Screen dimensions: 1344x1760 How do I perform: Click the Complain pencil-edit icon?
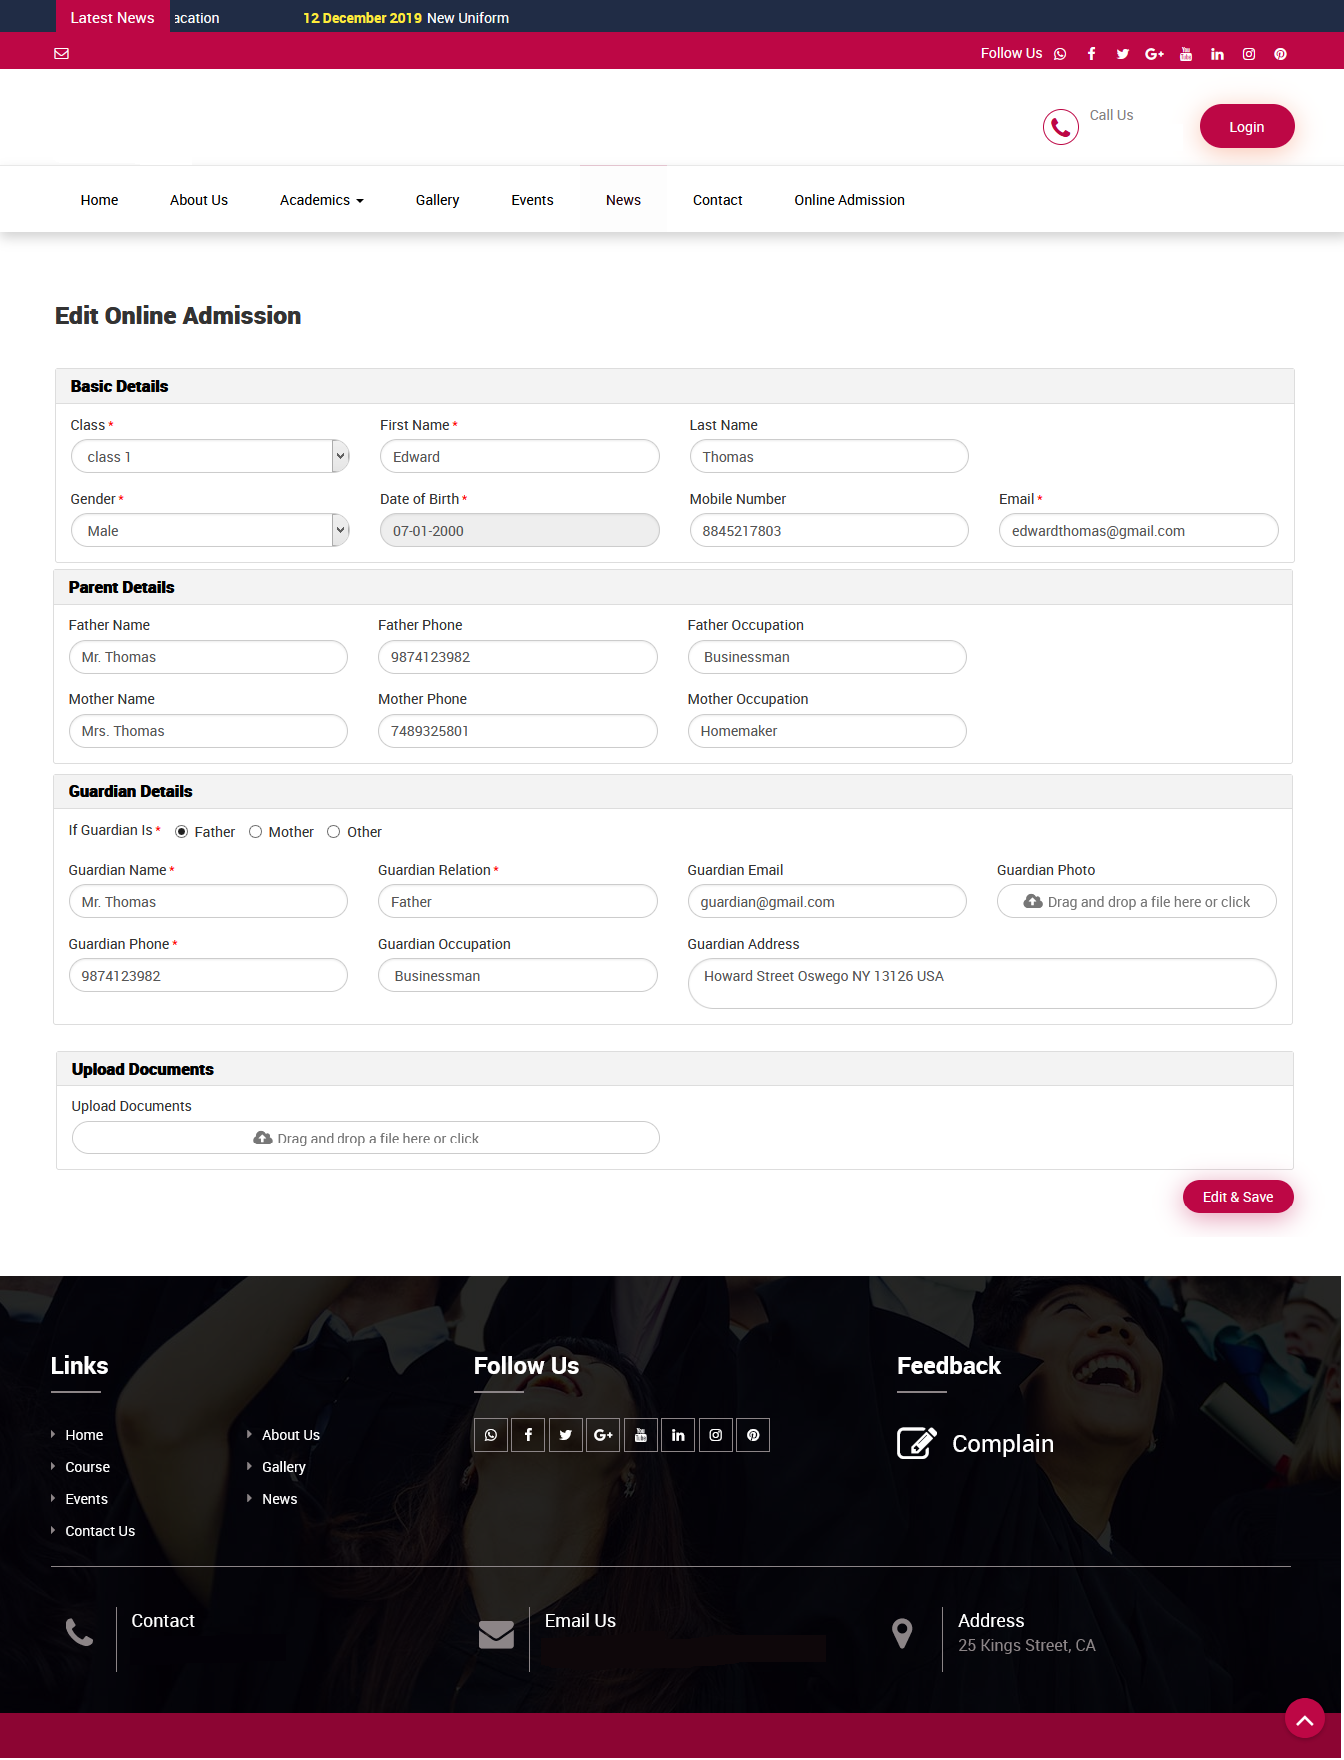(x=917, y=1443)
